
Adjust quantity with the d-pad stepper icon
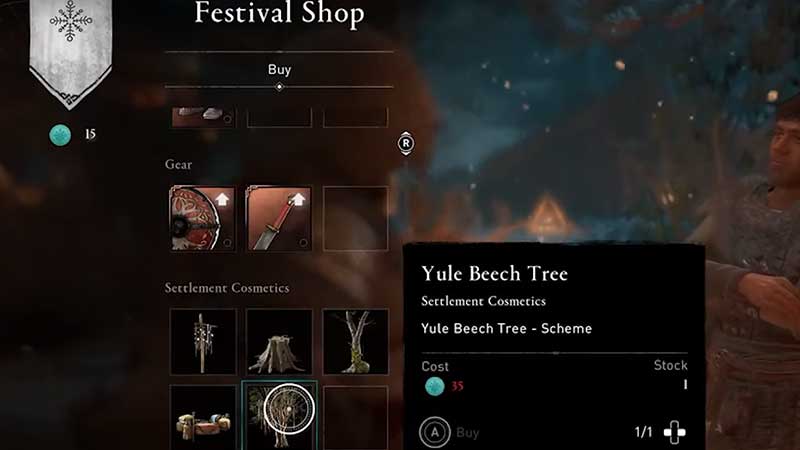[x=674, y=432]
